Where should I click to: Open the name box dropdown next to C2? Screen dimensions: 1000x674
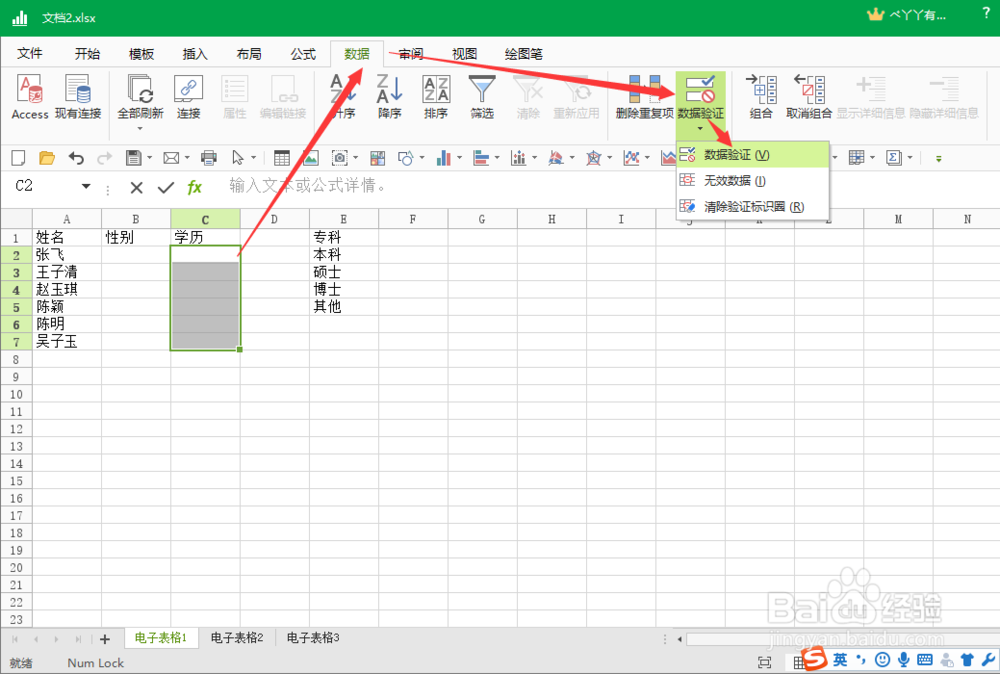click(x=85, y=186)
